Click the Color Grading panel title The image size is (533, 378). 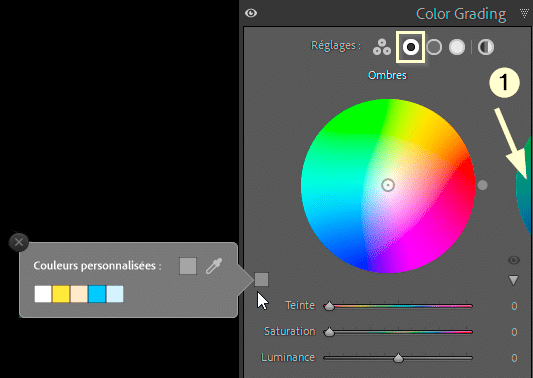click(x=461, y=14)
